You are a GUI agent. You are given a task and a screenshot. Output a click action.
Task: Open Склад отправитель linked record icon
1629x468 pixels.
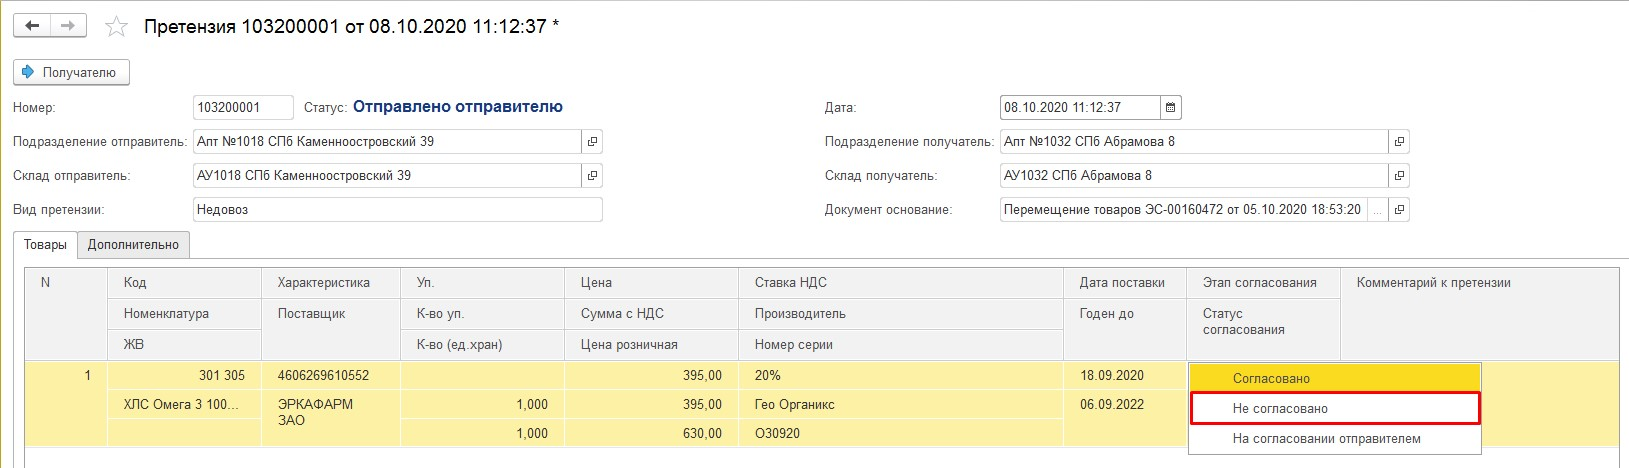pyautogui.click(x=592, y=176)
